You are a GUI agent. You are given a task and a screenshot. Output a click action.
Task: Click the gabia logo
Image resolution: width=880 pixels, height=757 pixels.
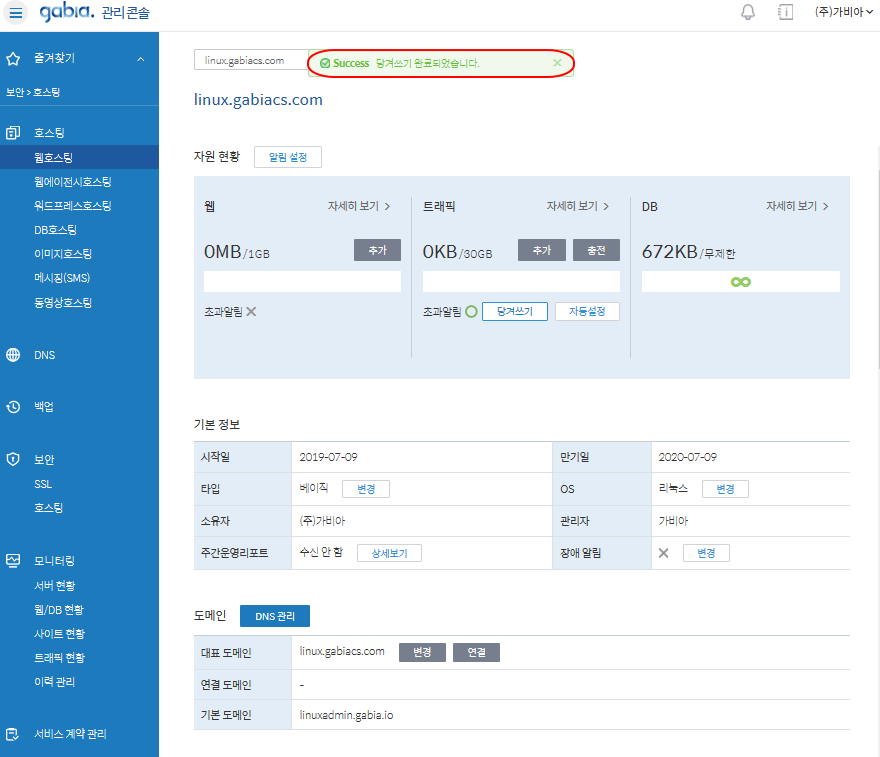67,12
